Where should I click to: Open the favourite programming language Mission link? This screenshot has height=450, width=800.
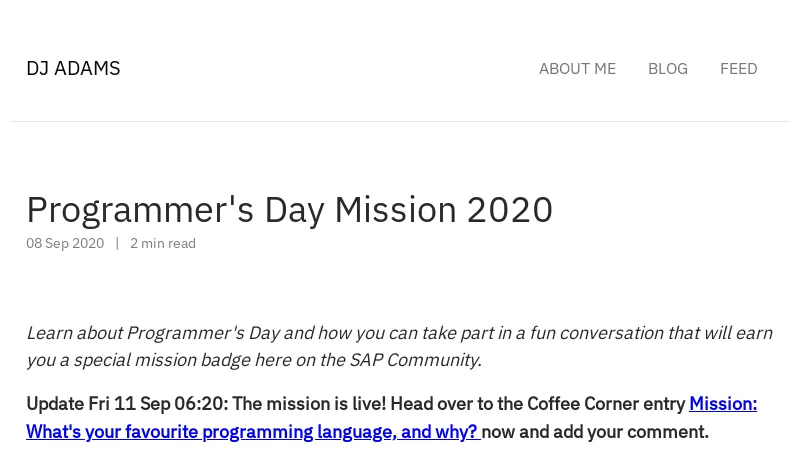click(250, 432)
